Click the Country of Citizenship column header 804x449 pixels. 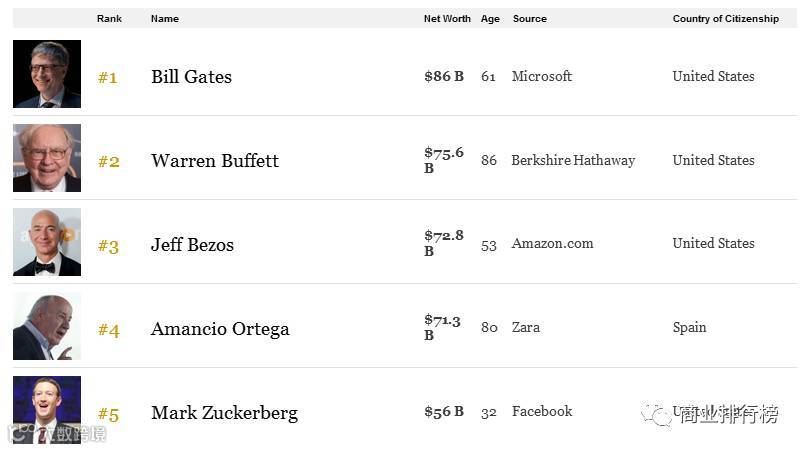pyautogui.click(x=725, y=19)
